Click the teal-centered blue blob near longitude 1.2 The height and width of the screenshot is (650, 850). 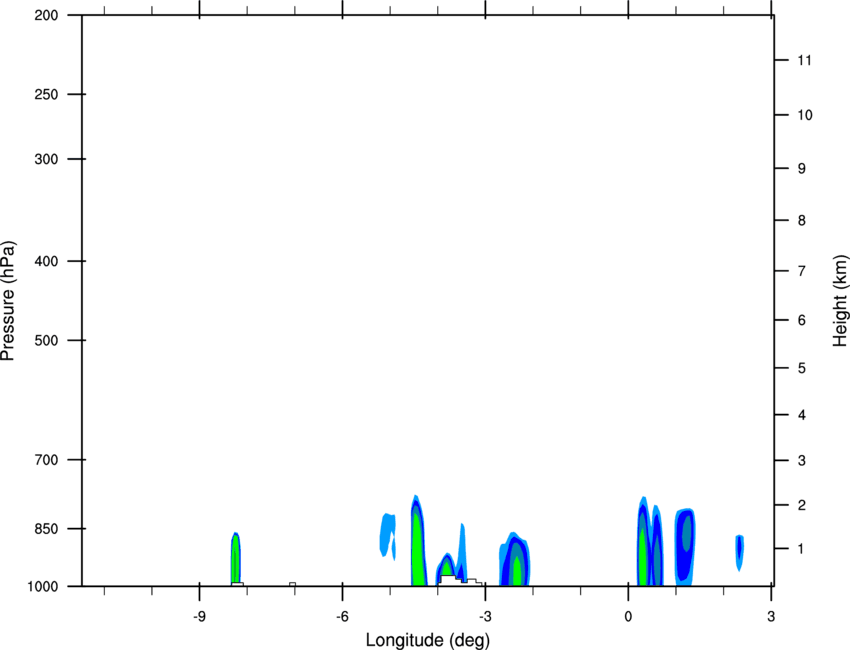point(685,546)
